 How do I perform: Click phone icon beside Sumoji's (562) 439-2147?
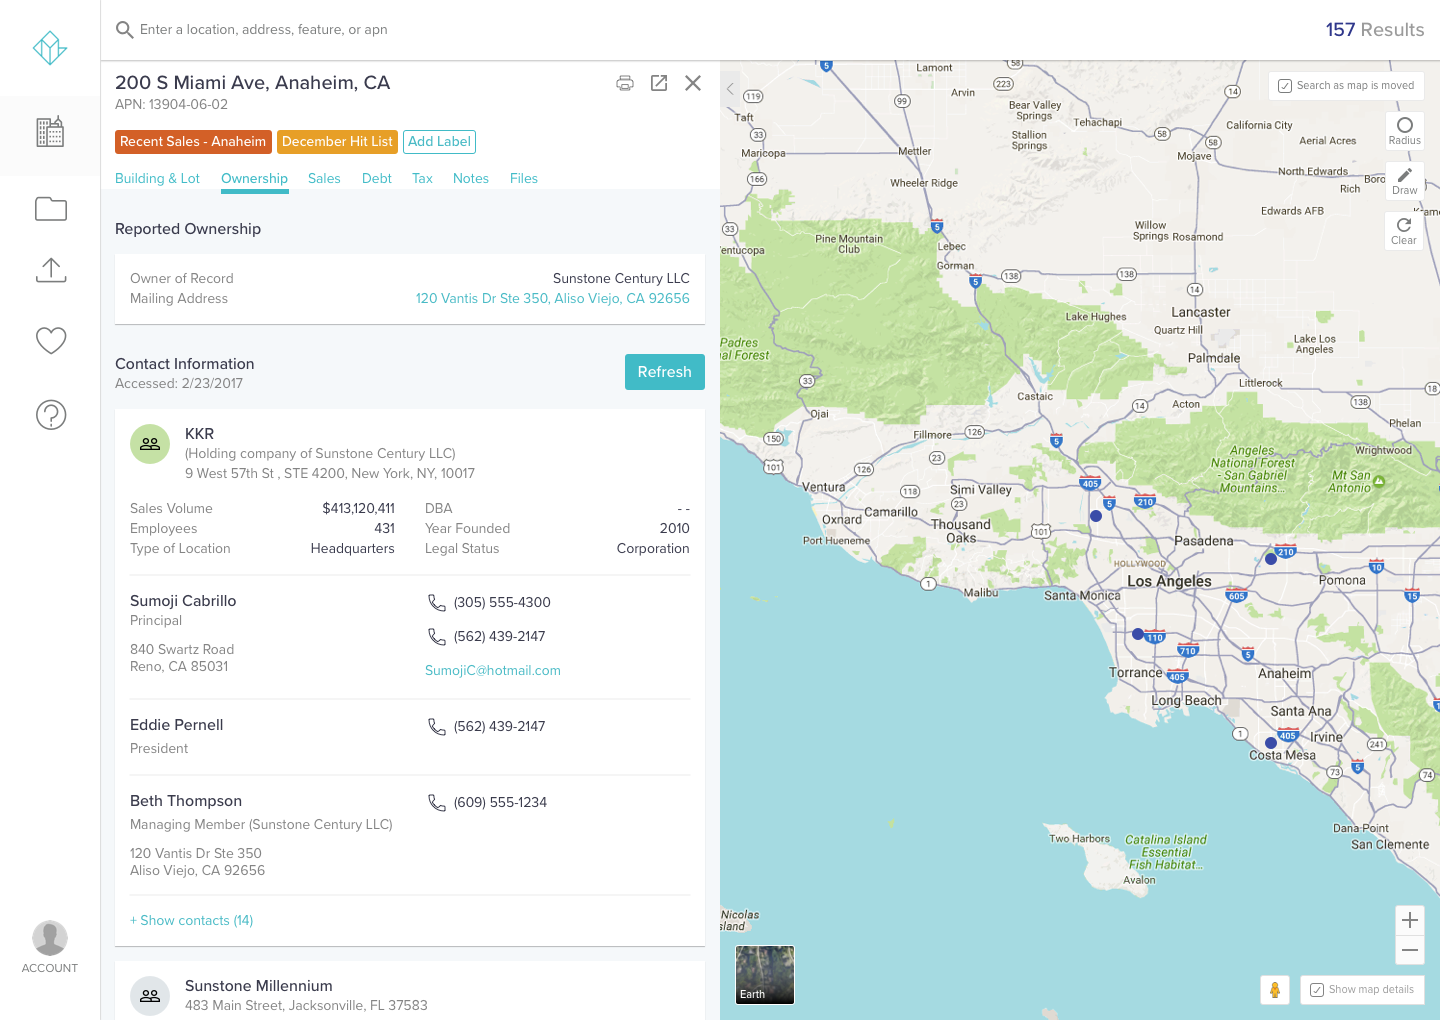[437, 636]
